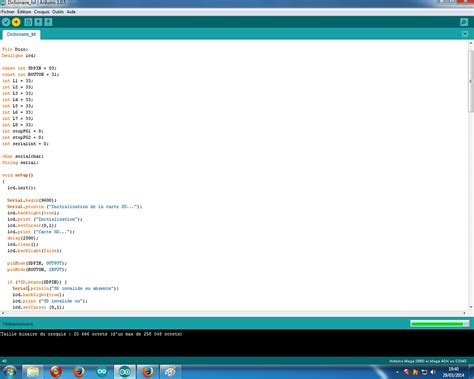The width and height of the screenshot is (474, 379).
Task: Click the taskbar clock showing 15:40
Action: coord(453,372)
